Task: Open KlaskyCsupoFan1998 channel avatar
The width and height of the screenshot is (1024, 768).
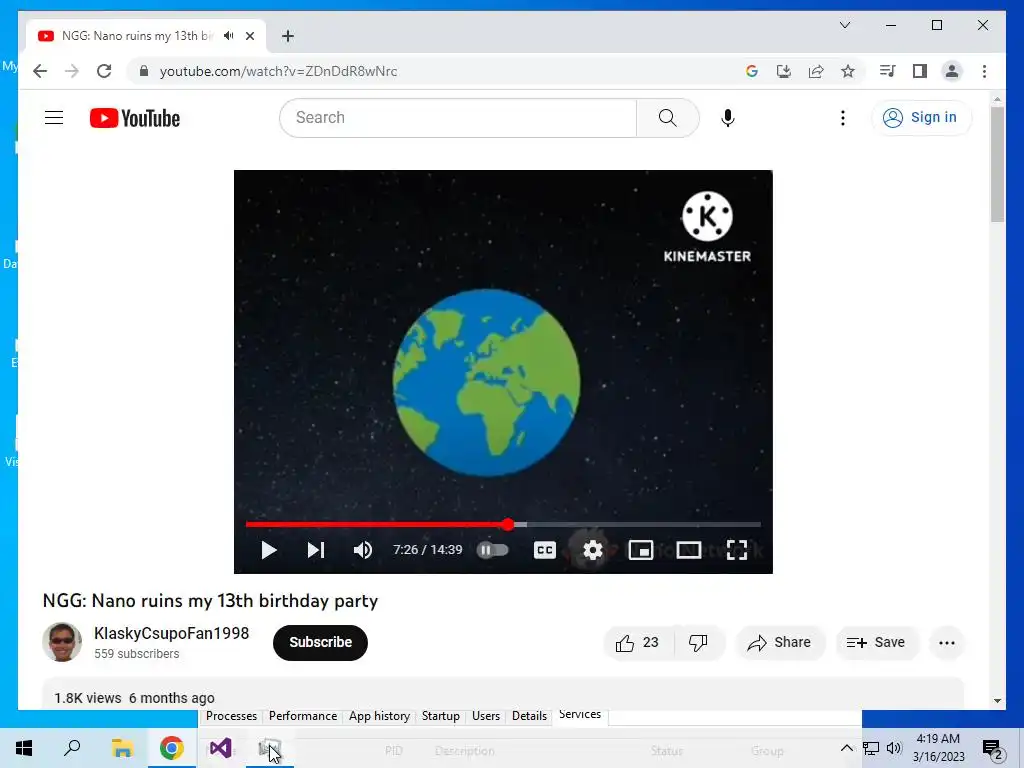Action: [62, 642]
